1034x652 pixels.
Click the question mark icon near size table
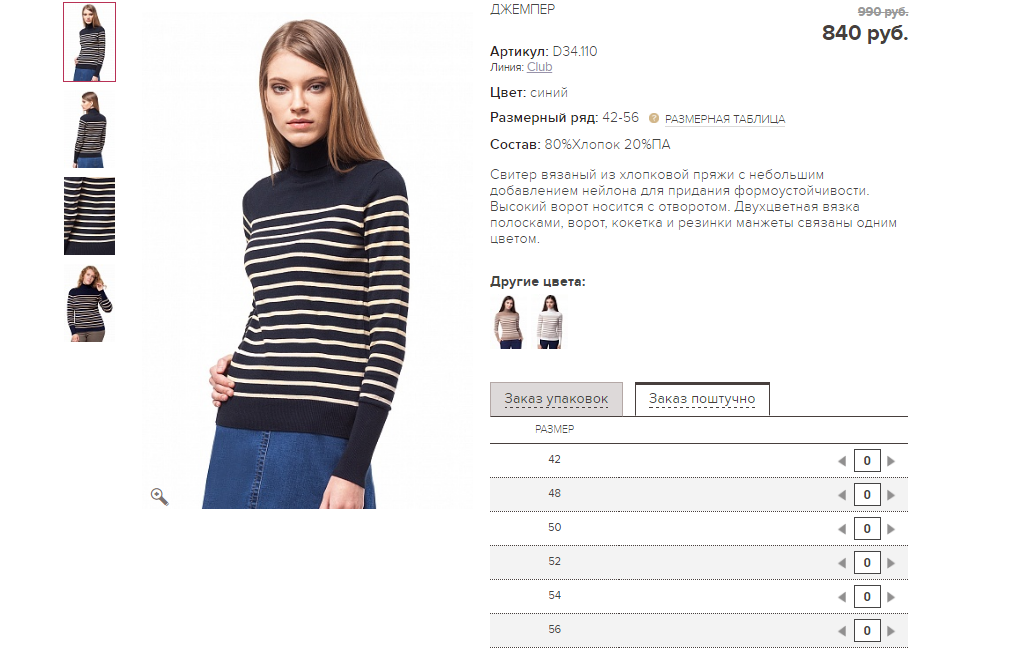coord(654,118)
